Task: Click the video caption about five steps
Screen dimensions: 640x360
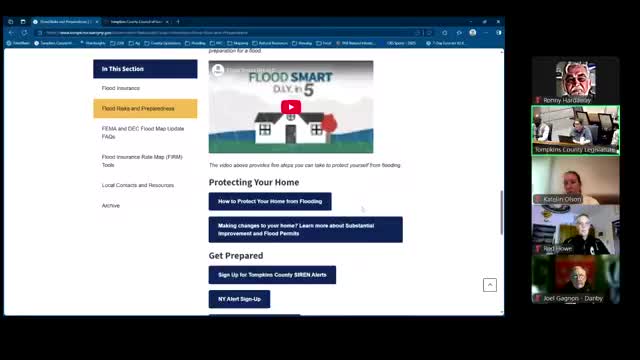Action: point(305,165)
